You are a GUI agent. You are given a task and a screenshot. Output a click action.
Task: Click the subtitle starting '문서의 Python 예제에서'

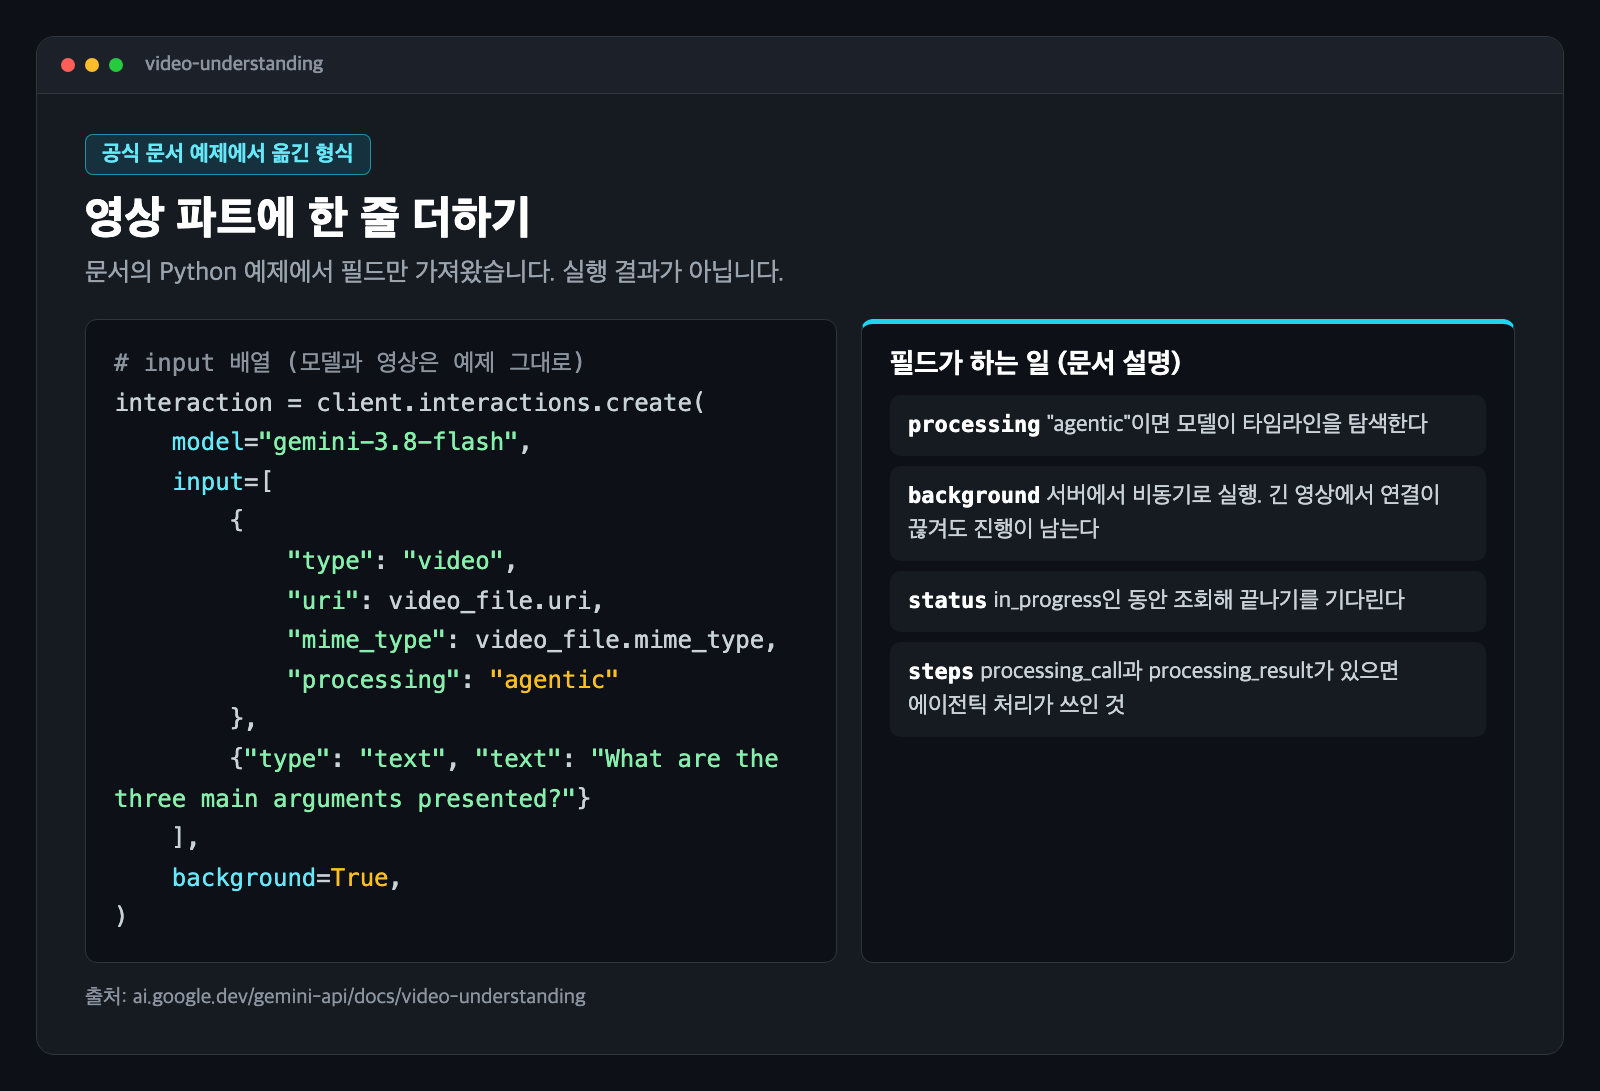[434, 272]
